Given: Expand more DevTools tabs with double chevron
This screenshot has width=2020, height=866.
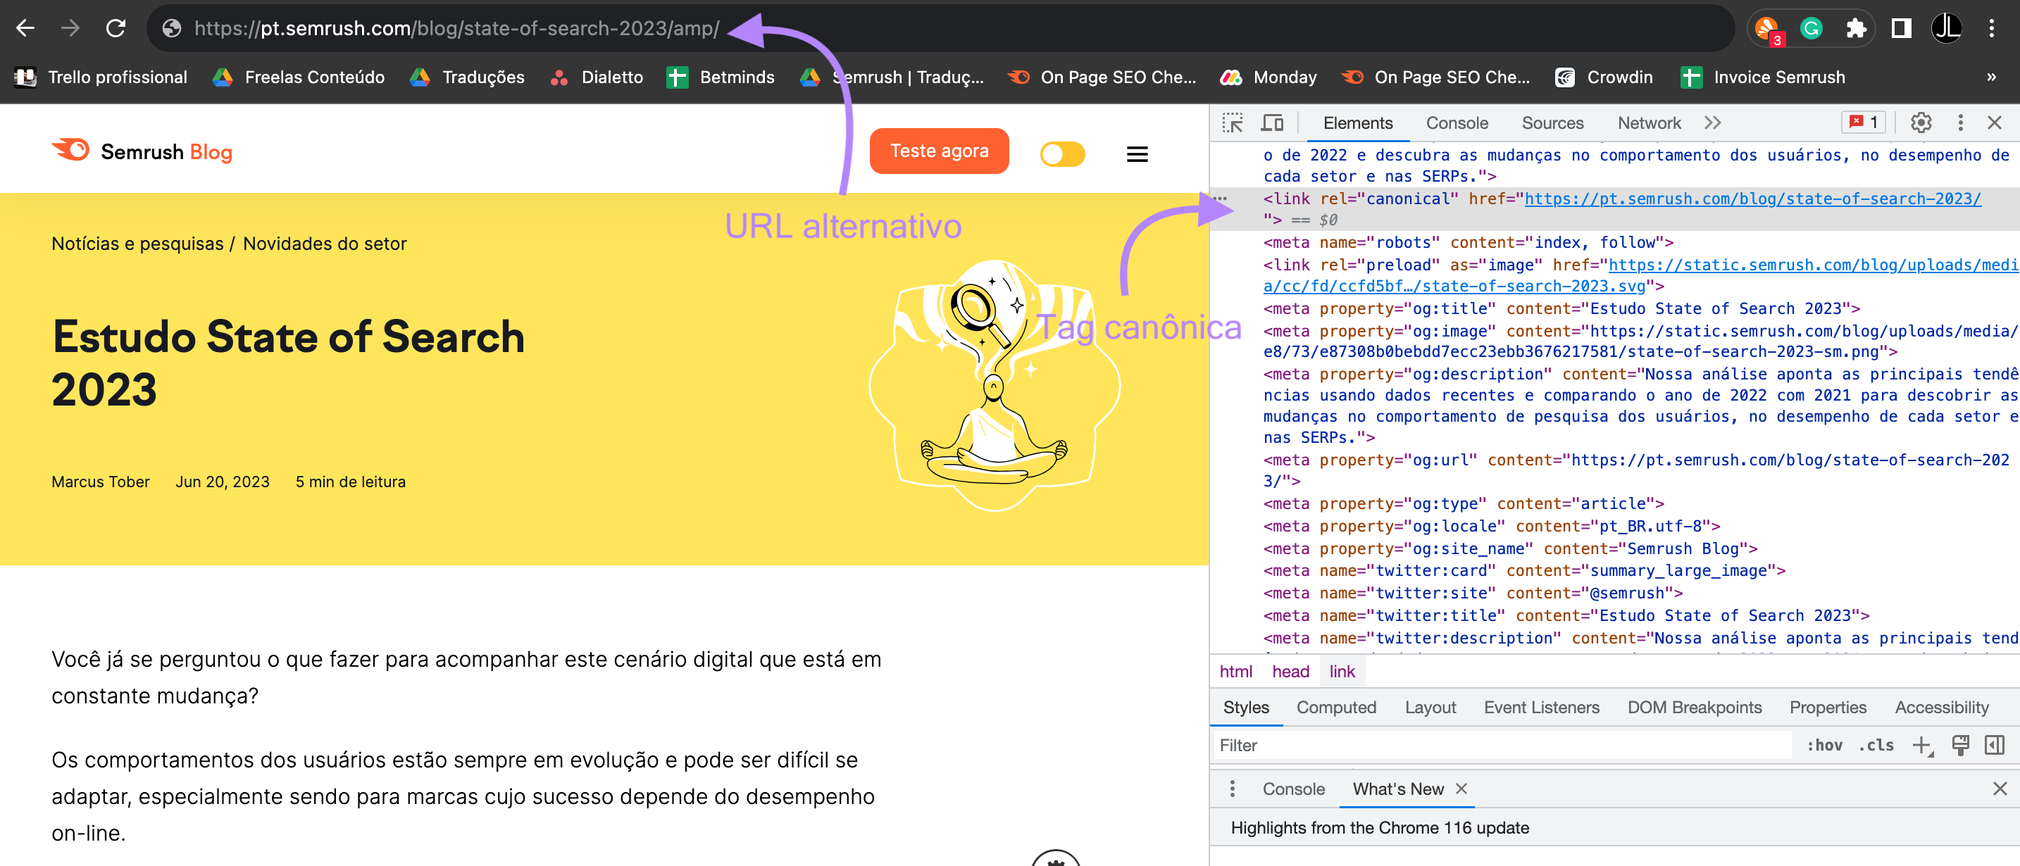Looking at the screenshot, I should click(x=1713, y=123).
